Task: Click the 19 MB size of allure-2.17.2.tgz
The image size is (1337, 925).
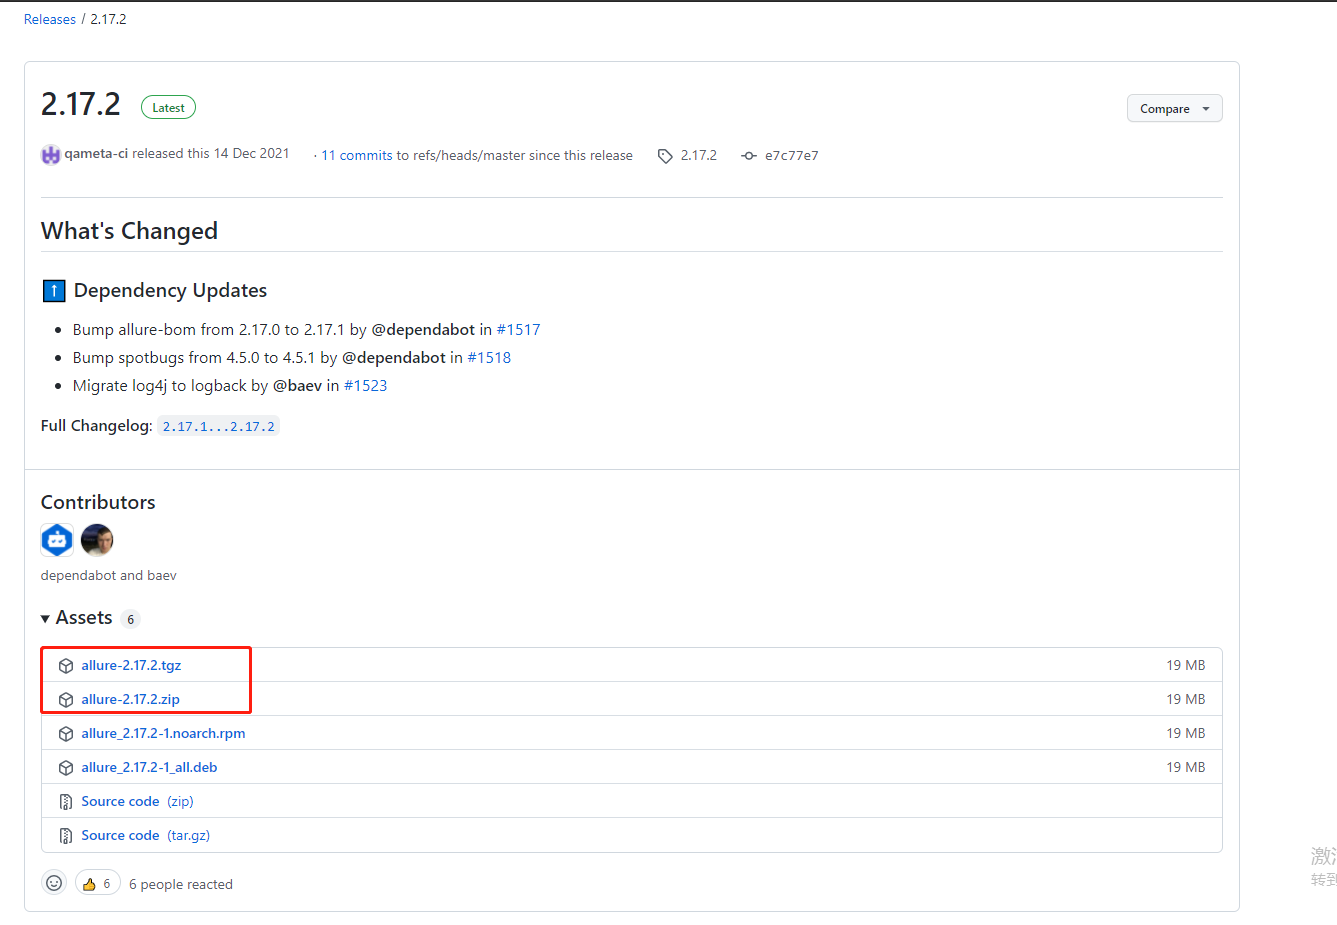Action: 1186,665
